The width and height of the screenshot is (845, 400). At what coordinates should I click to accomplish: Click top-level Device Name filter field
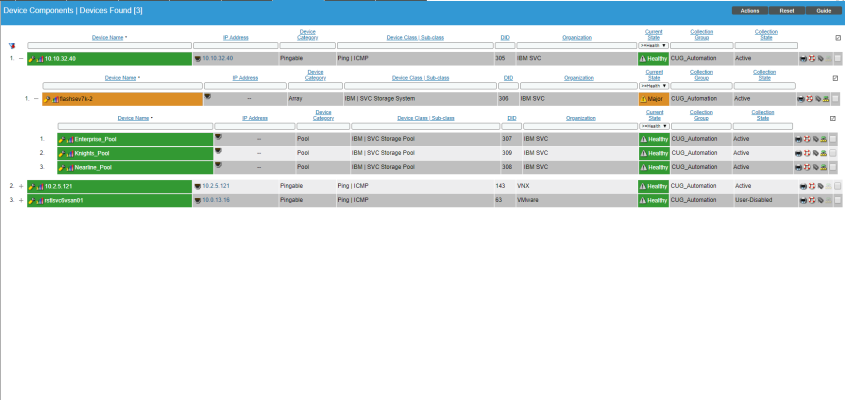click(109, 46)
